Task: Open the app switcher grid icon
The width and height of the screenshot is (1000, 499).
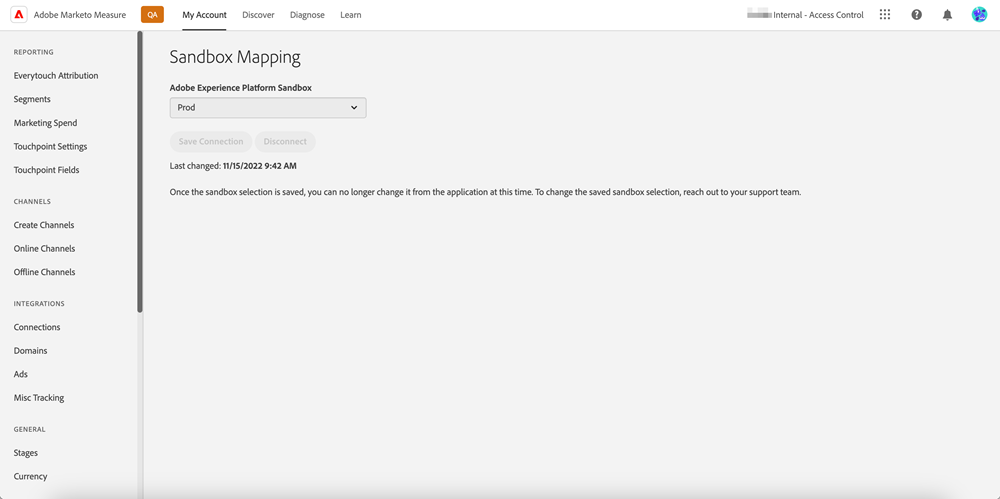Action: (885, 15)
